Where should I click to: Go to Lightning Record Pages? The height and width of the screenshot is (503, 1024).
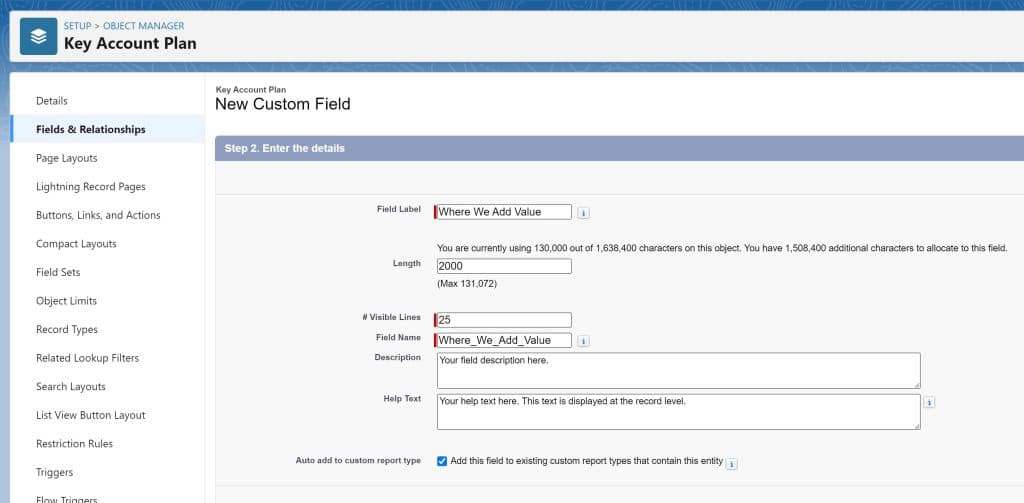coord(90,187)
